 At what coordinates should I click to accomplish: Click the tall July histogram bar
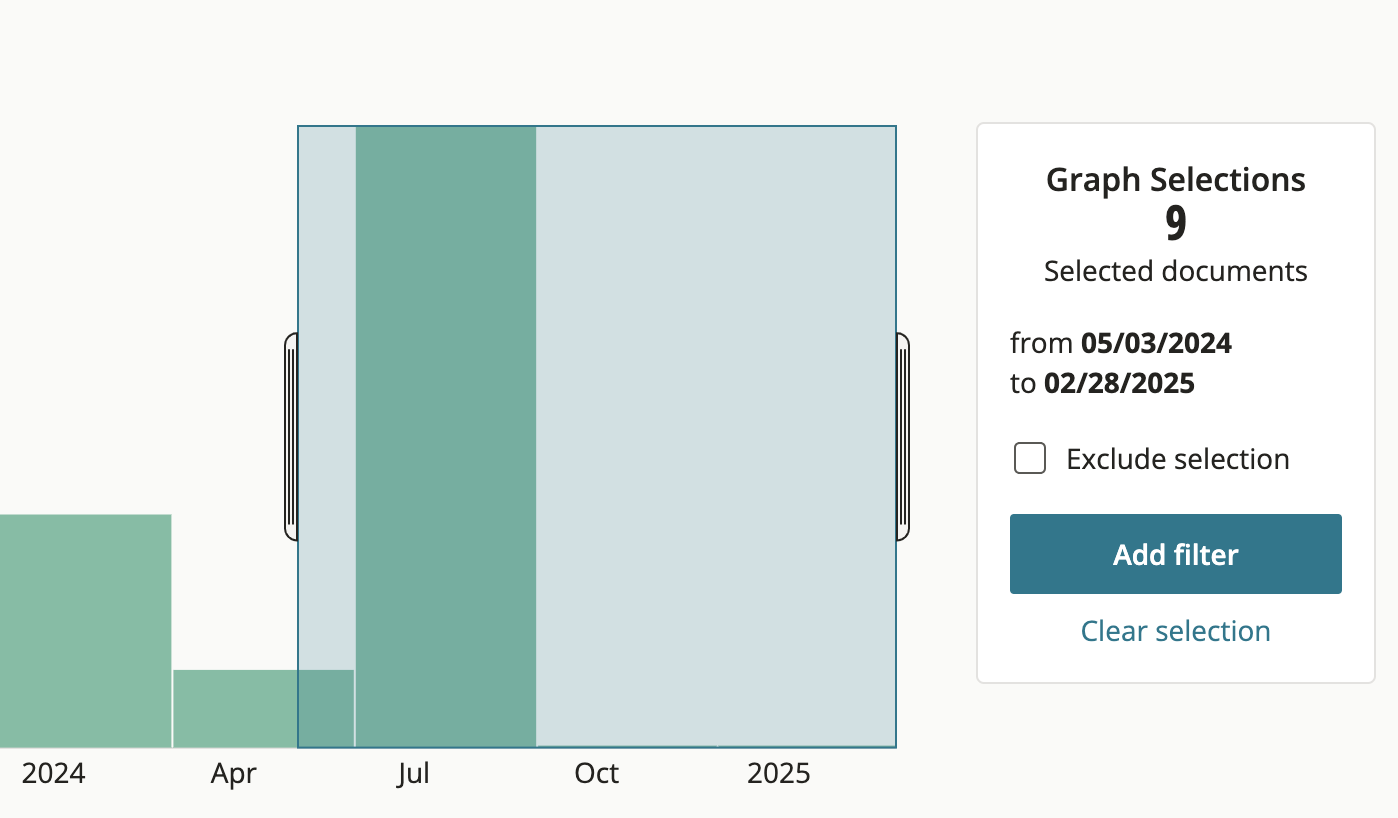(446, 437)
